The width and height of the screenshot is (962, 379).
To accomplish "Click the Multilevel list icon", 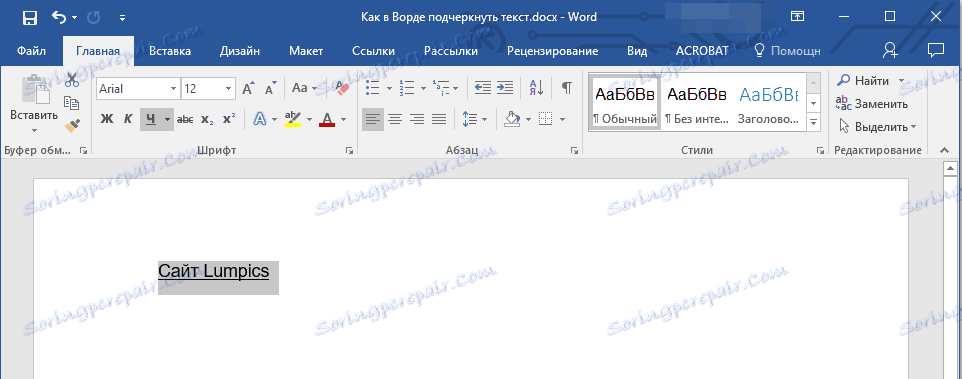I will pyautogui.click(x=441, y=88).
